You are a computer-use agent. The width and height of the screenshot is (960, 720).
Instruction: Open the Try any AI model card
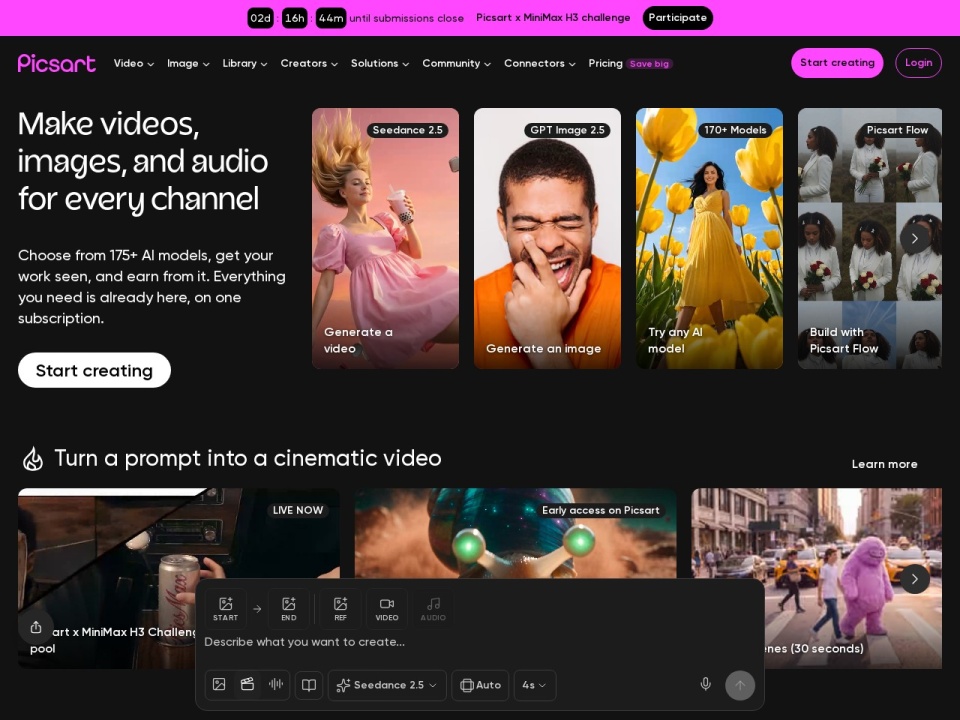point(709,238)
